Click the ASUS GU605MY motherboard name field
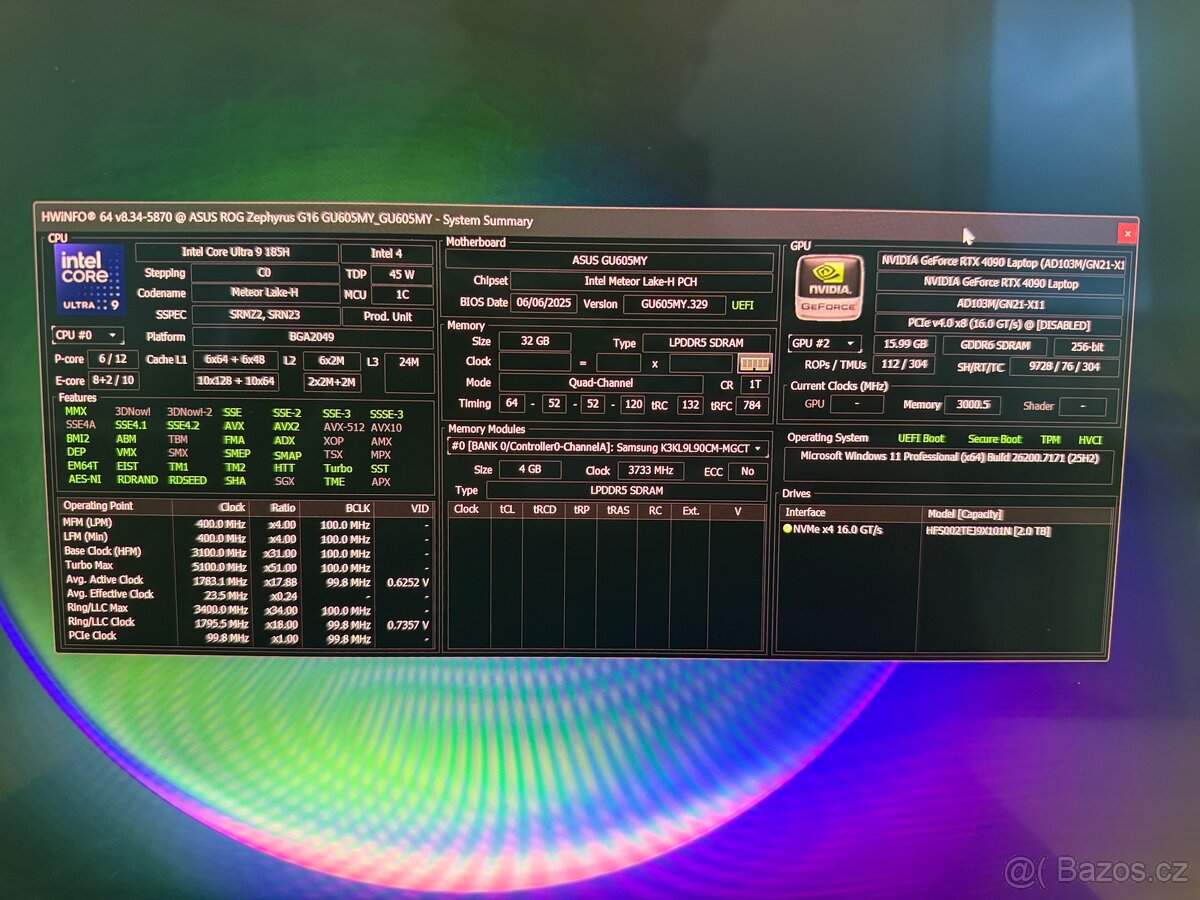Screen dimensions: 1200x900 (609, 261)
